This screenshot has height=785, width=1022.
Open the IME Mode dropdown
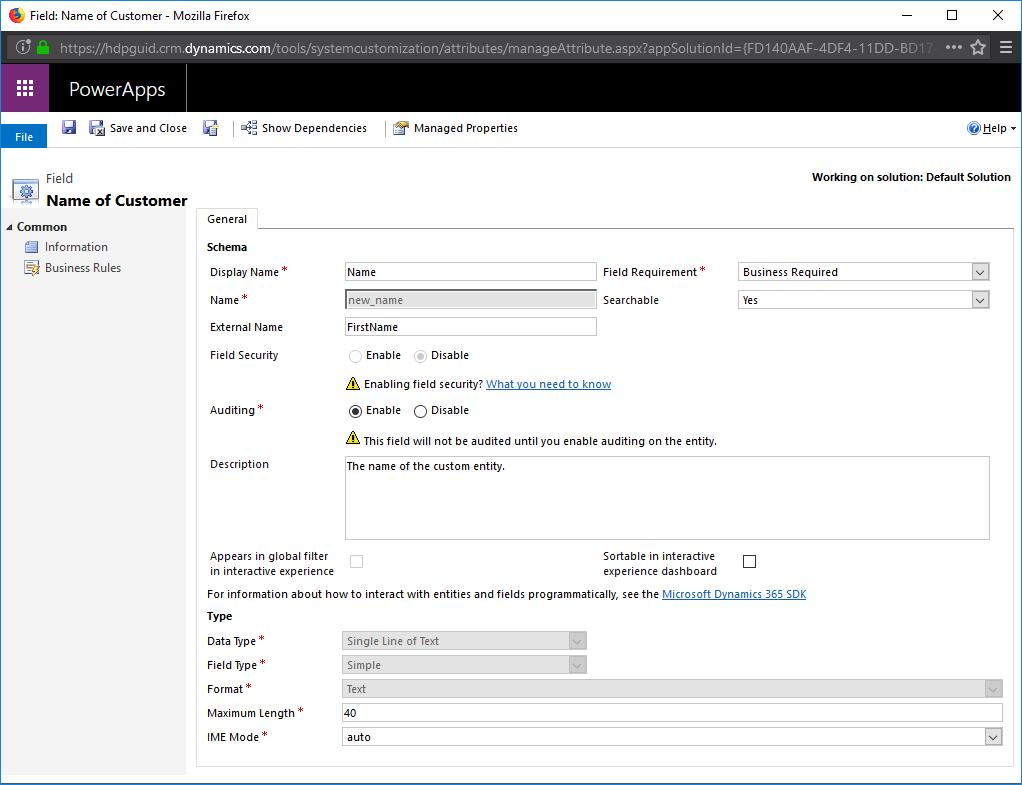click(995, 736)
